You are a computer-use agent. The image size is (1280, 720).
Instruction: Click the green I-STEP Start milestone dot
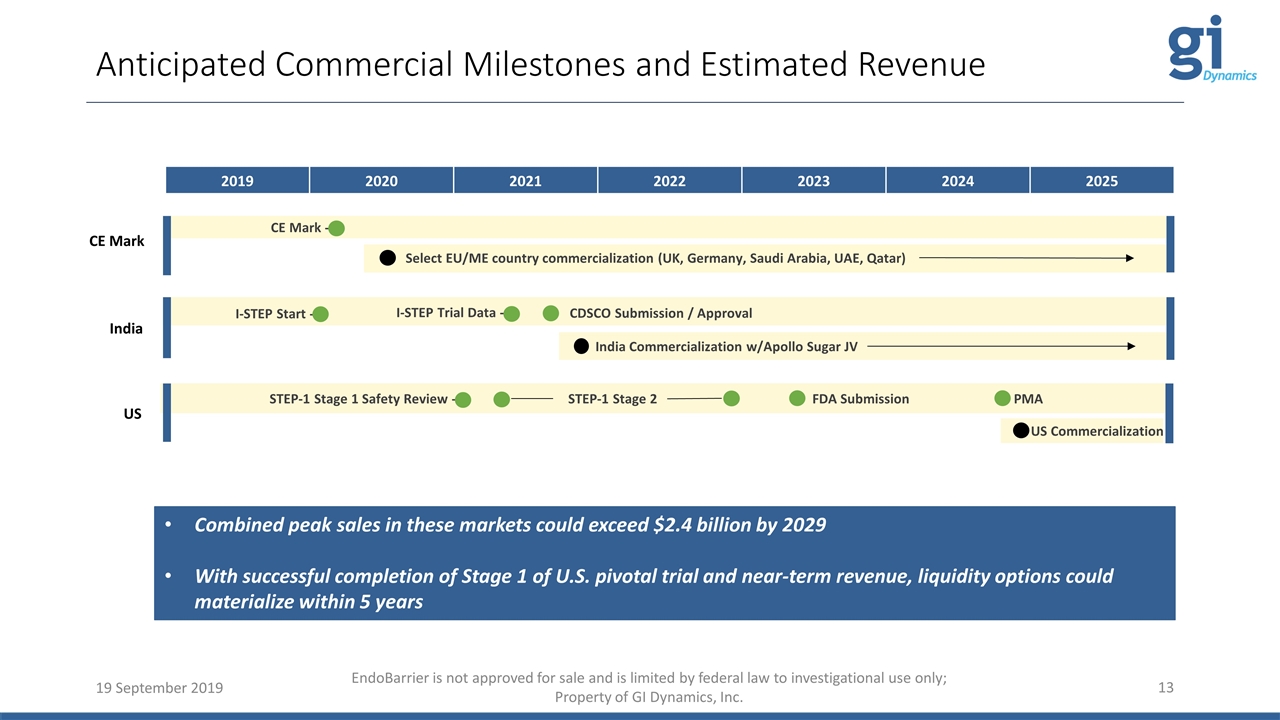[x=320, y=314]
